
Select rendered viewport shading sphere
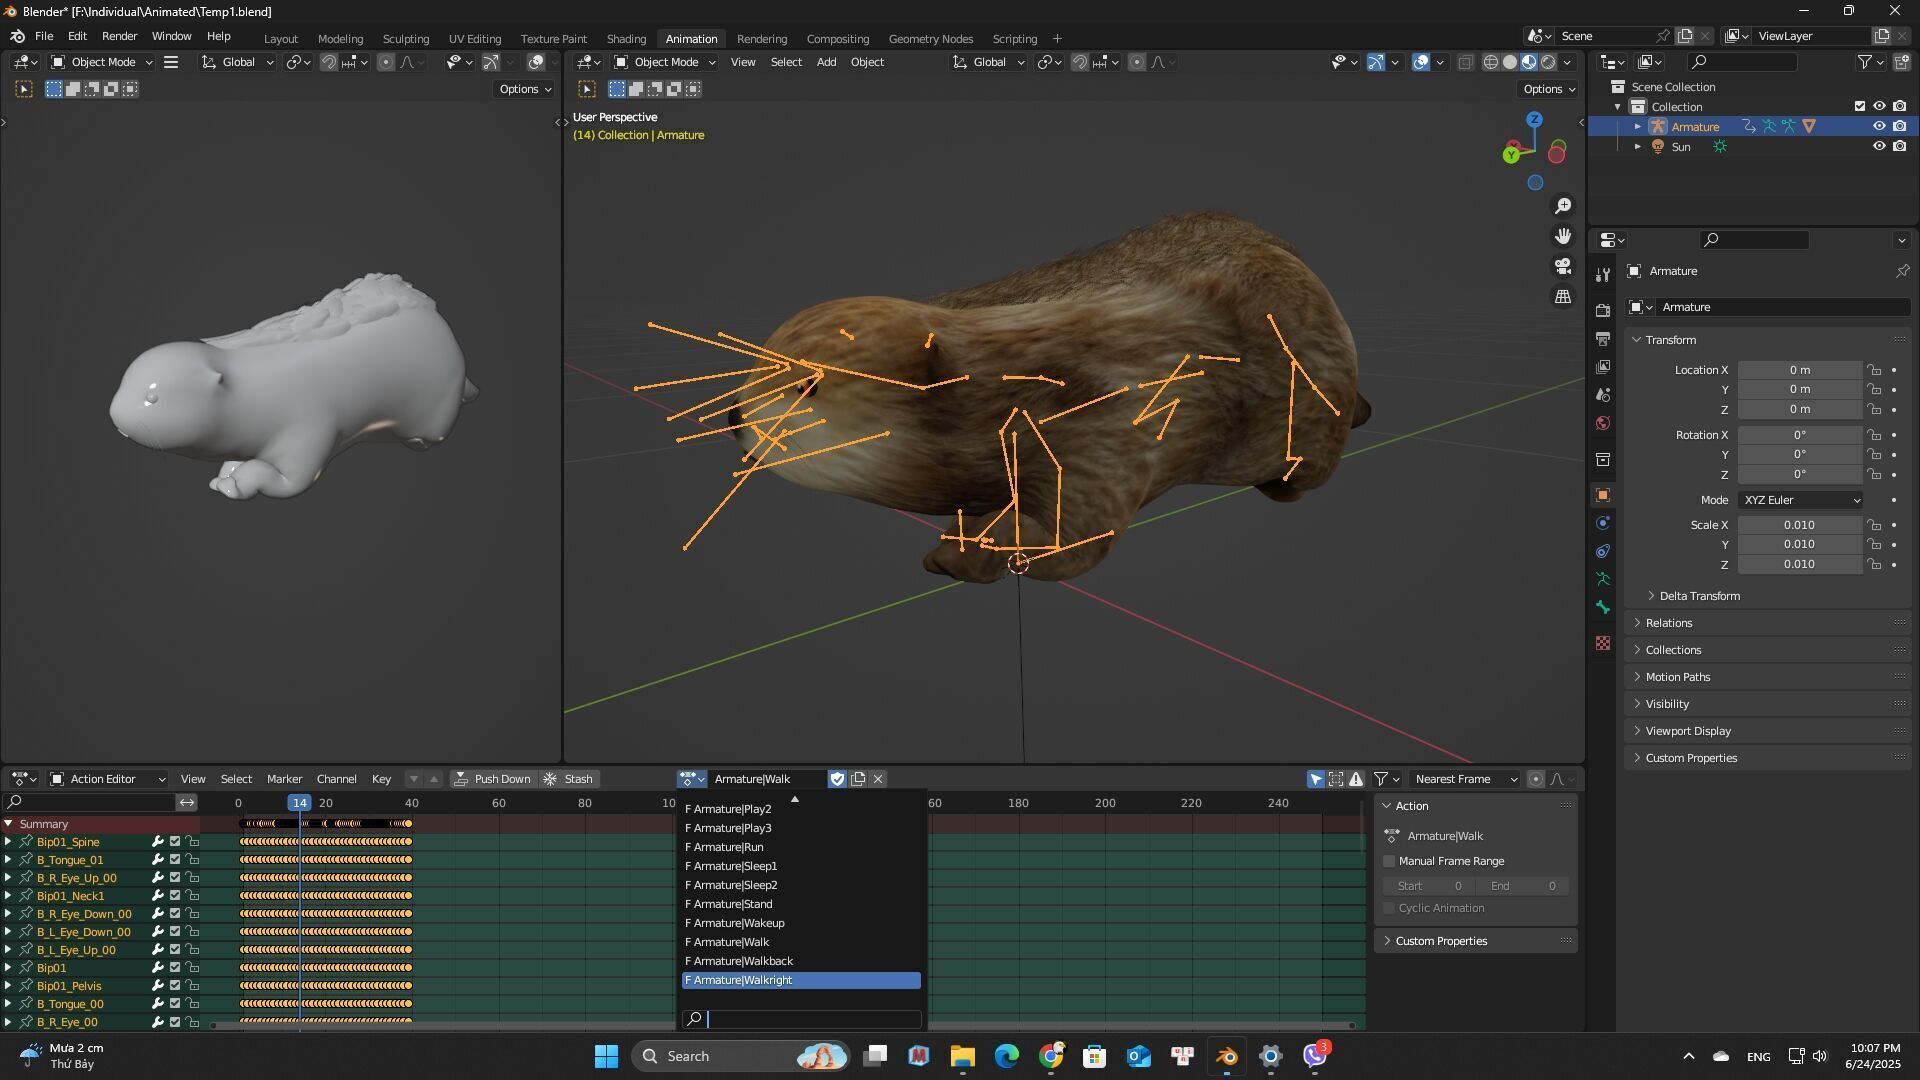[1548, 62]
